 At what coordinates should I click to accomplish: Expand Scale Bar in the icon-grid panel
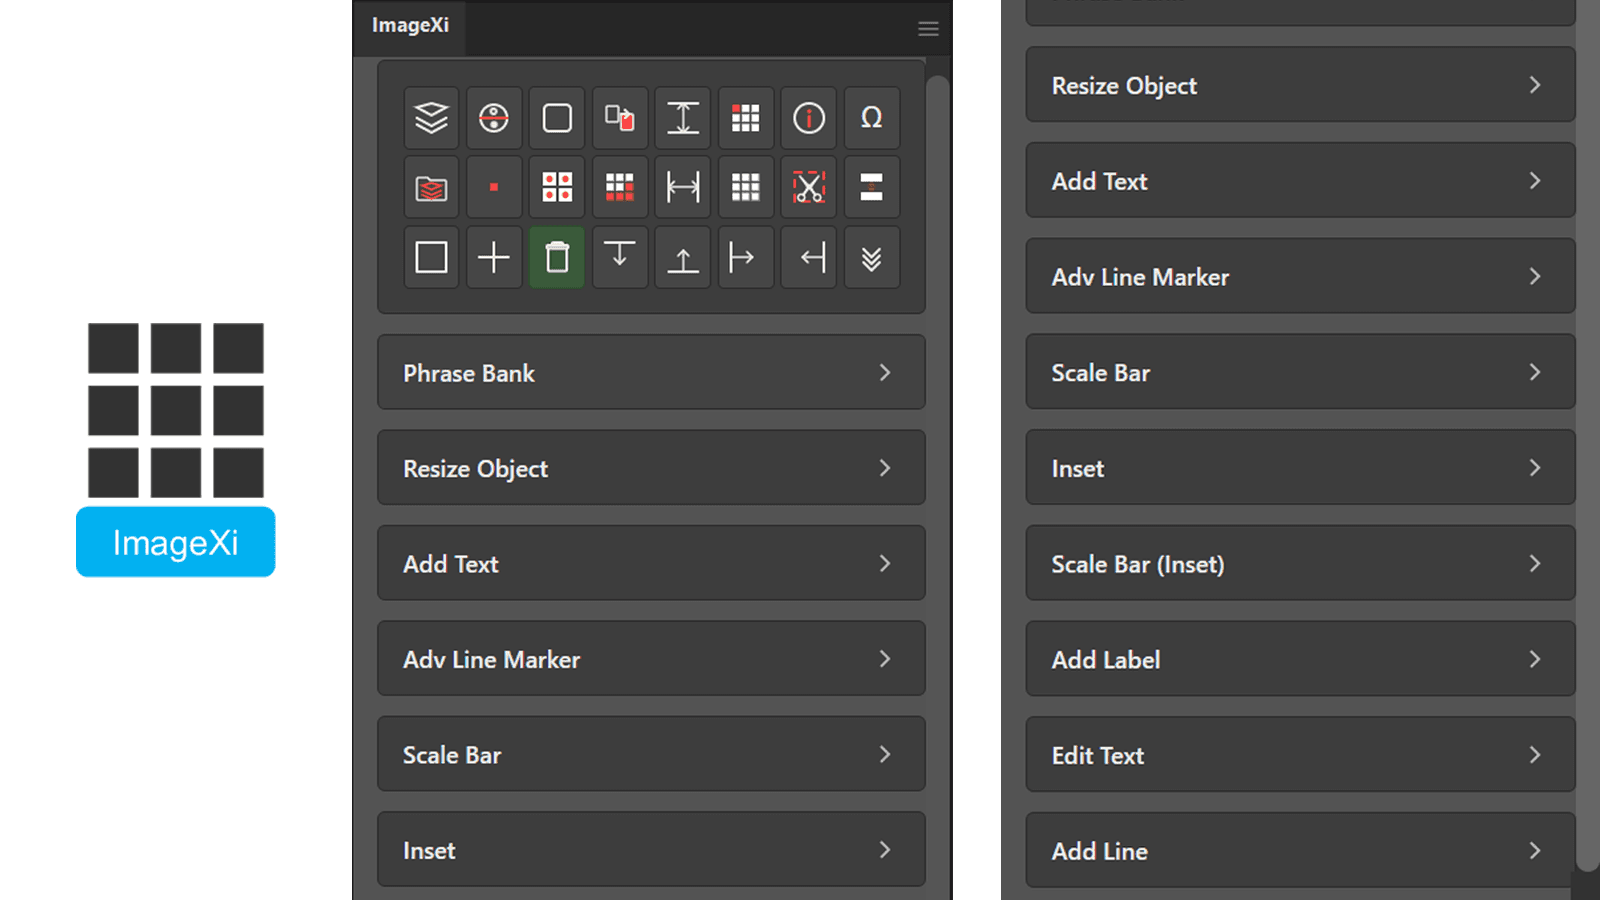coord(651,754)
